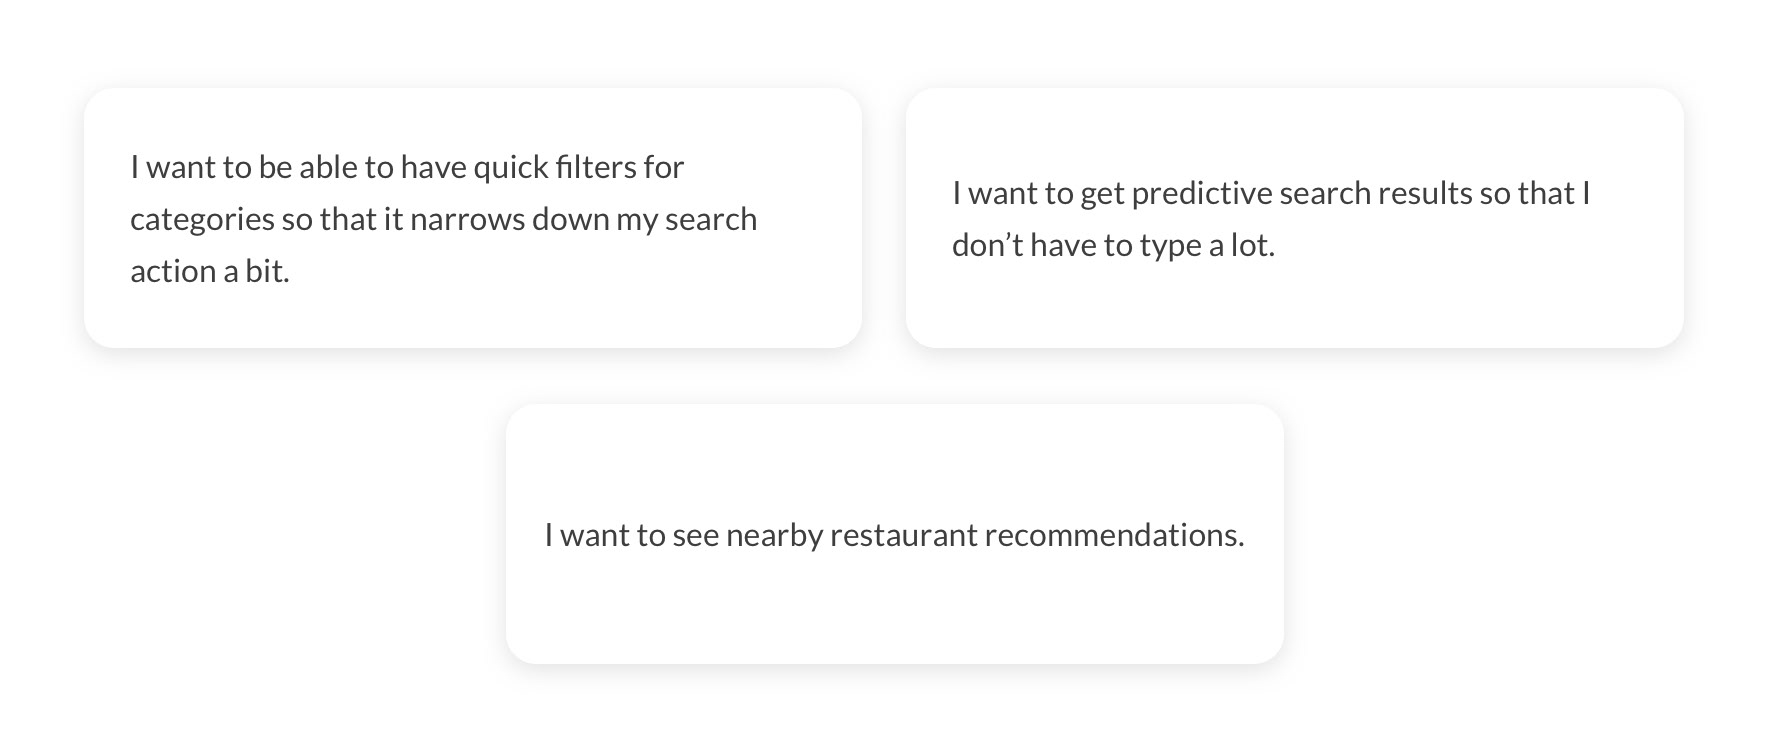This screenshot has width=1792, height=752.
Task: Select the quick filters user story card
Action: [x=473, y=218]
